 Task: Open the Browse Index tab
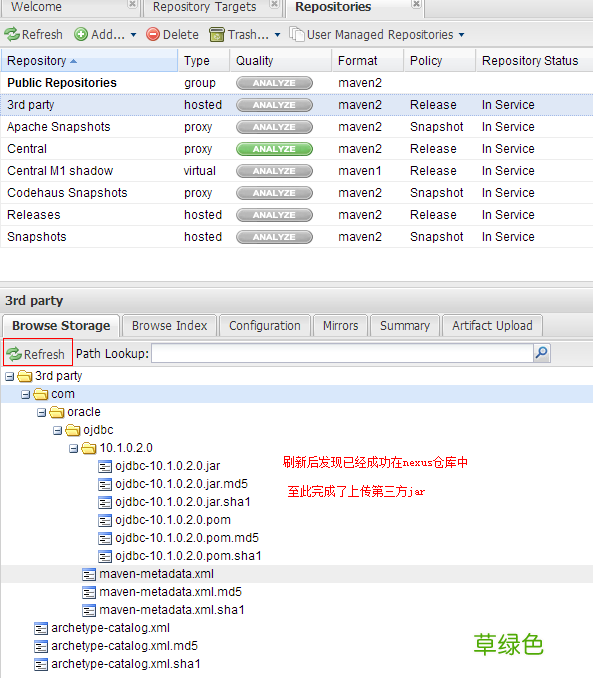[x=170, y=326]
